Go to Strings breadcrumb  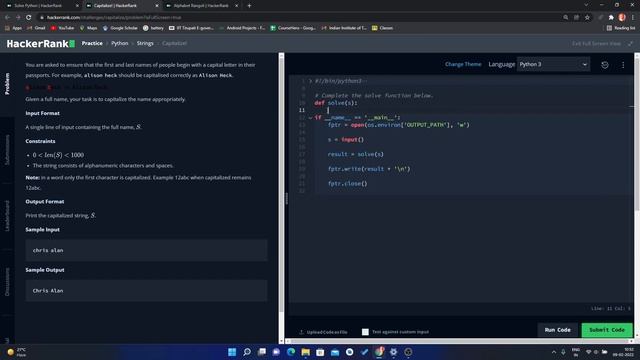tap(145, 43)
